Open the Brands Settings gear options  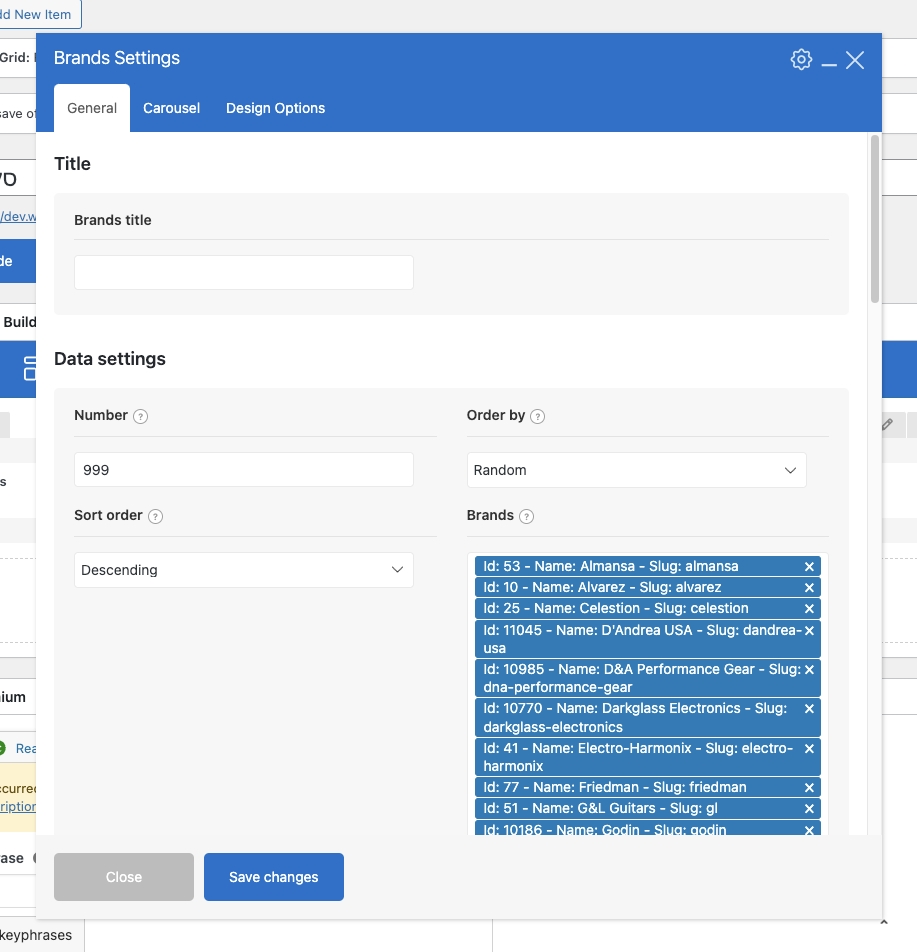[x=801, y=60]
